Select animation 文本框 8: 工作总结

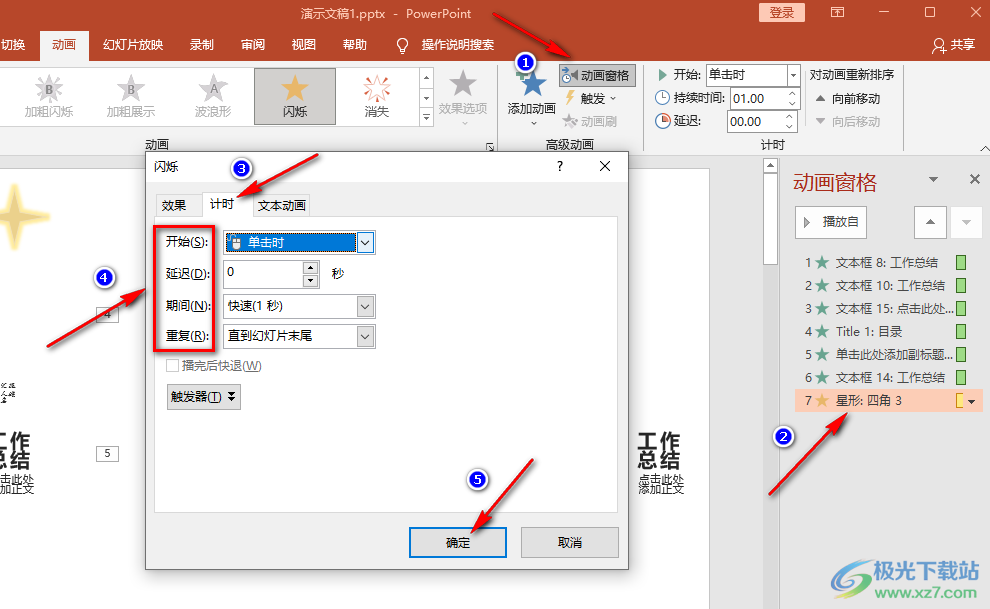tap(886, 263)
